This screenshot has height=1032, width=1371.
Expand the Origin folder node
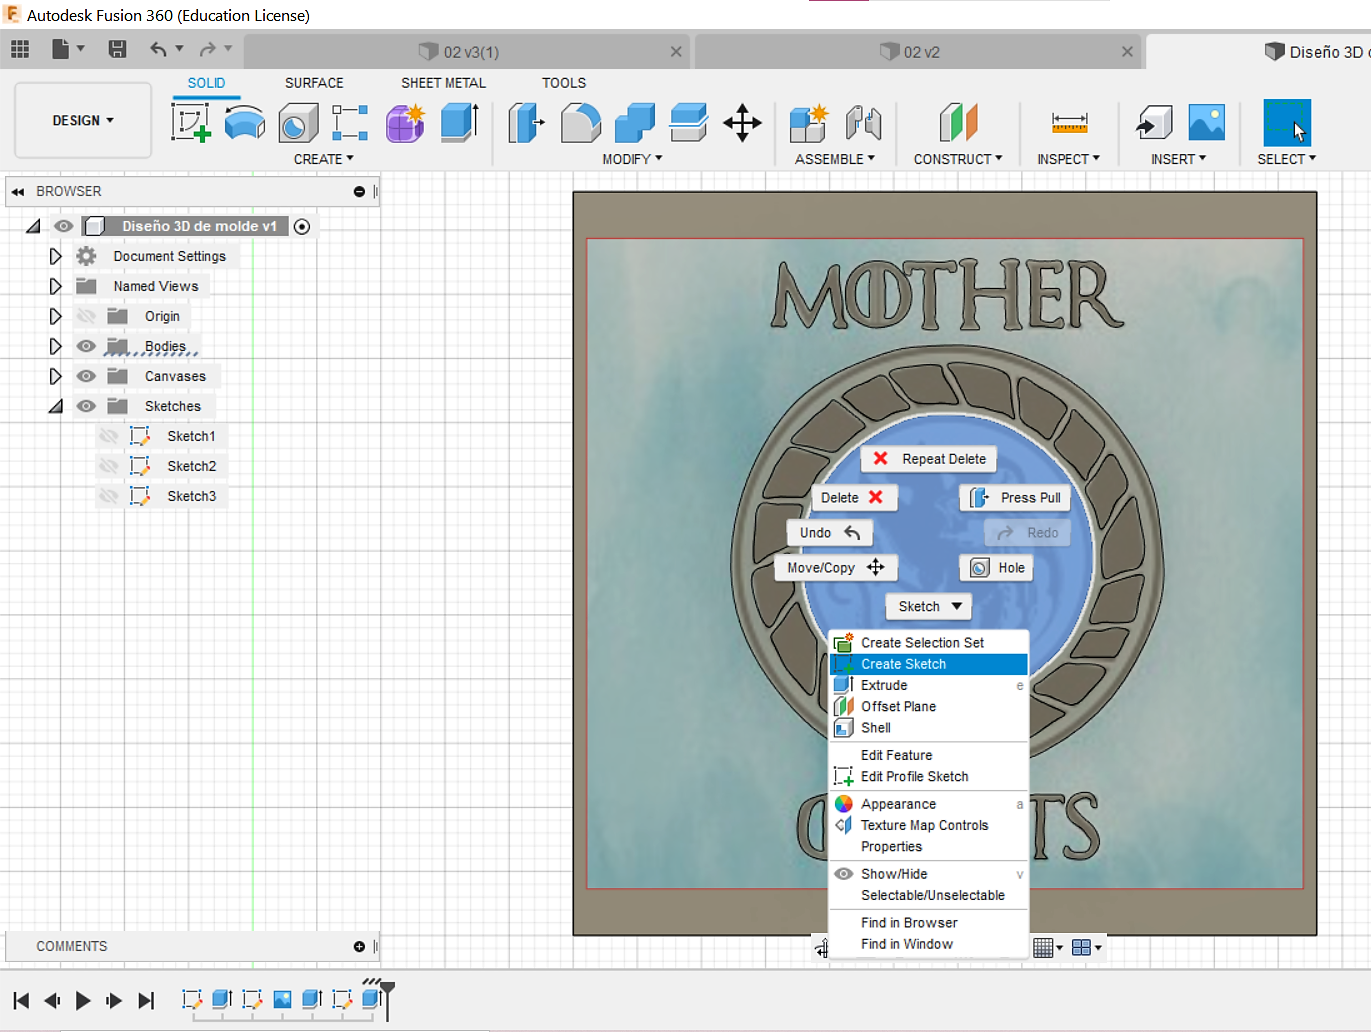point(55,316)
